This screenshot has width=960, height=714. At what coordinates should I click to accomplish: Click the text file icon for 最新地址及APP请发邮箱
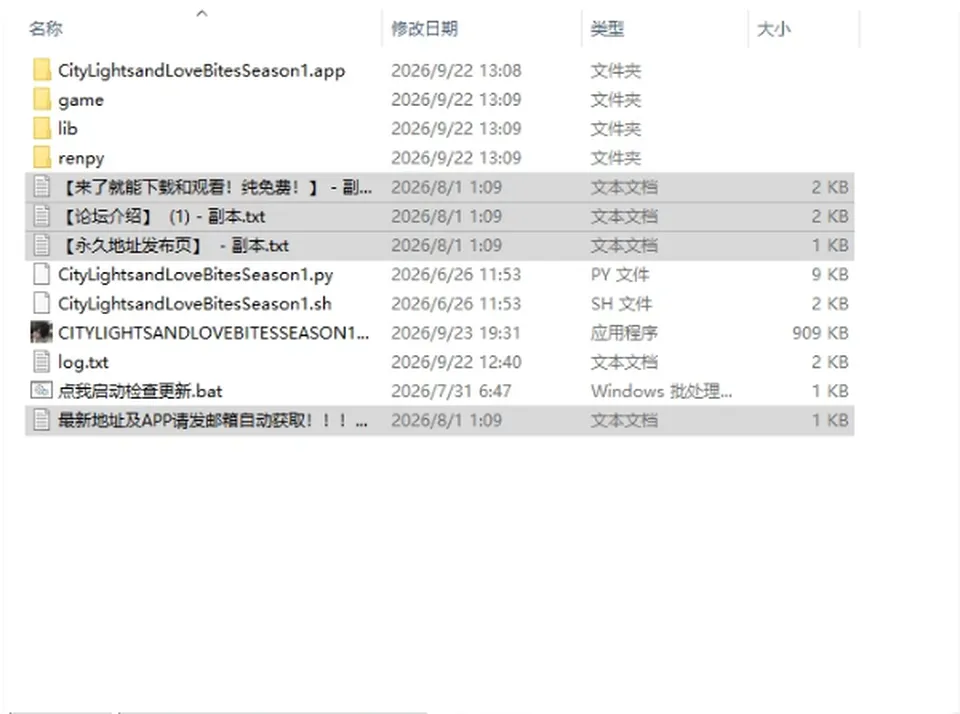coord(42,420)
